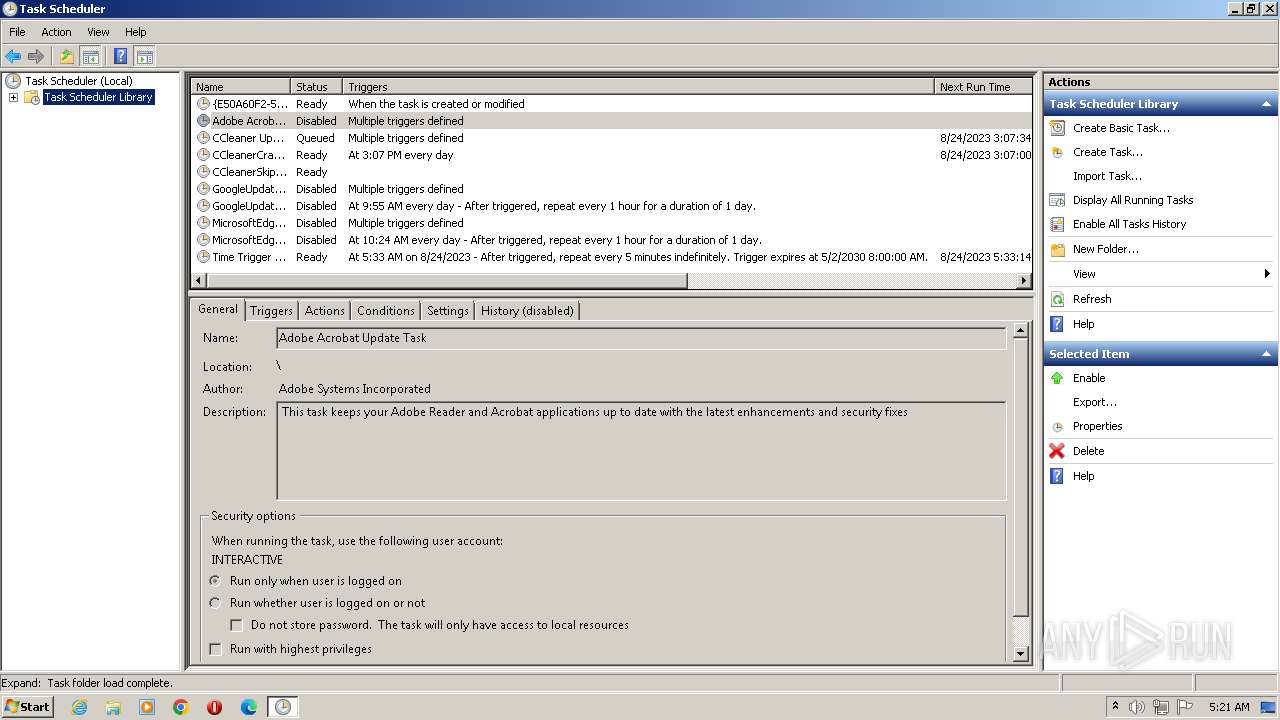Select the {E50A60F2-5 task row
1280x720 pixels.
611,104
